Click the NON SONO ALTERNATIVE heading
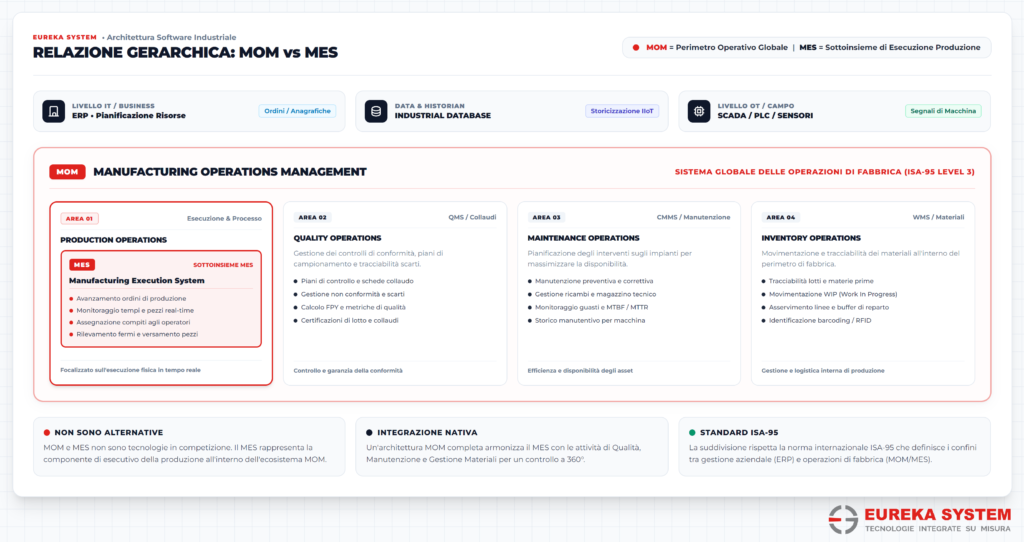This screenshot has width=1024, height=542. click(108, 432)
